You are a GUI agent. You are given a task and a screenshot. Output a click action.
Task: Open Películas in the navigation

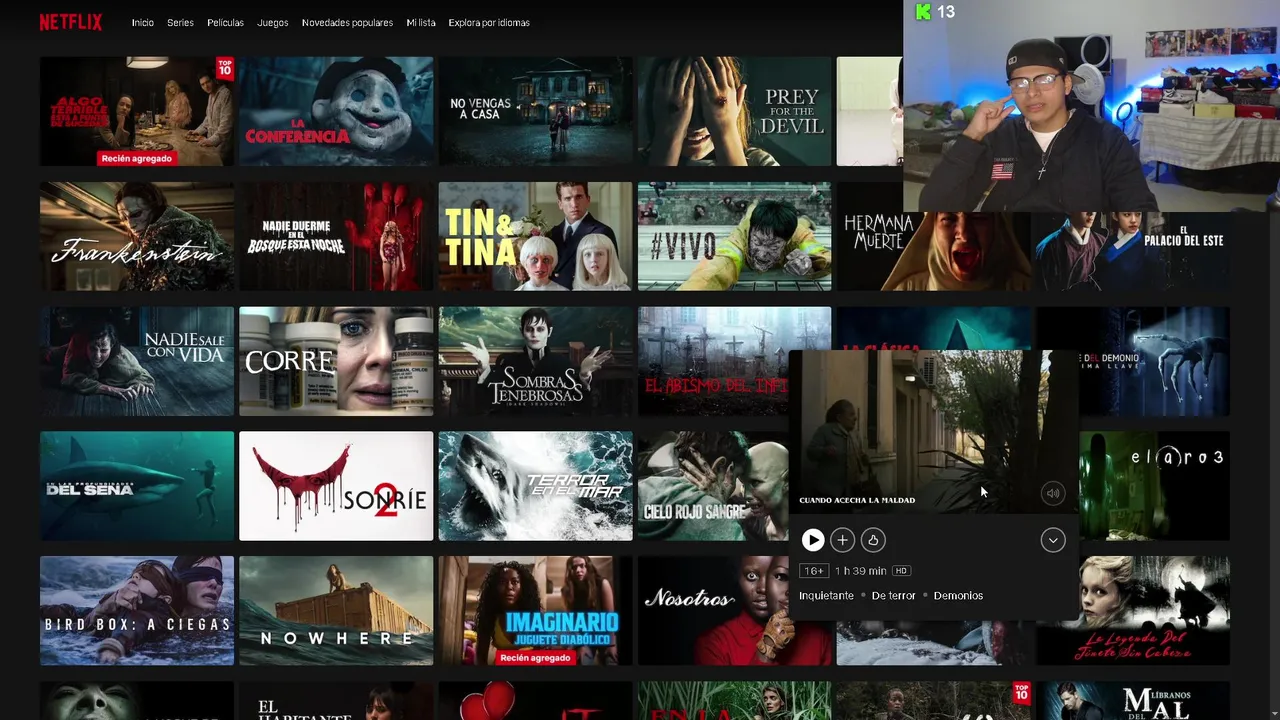point(225,23)
